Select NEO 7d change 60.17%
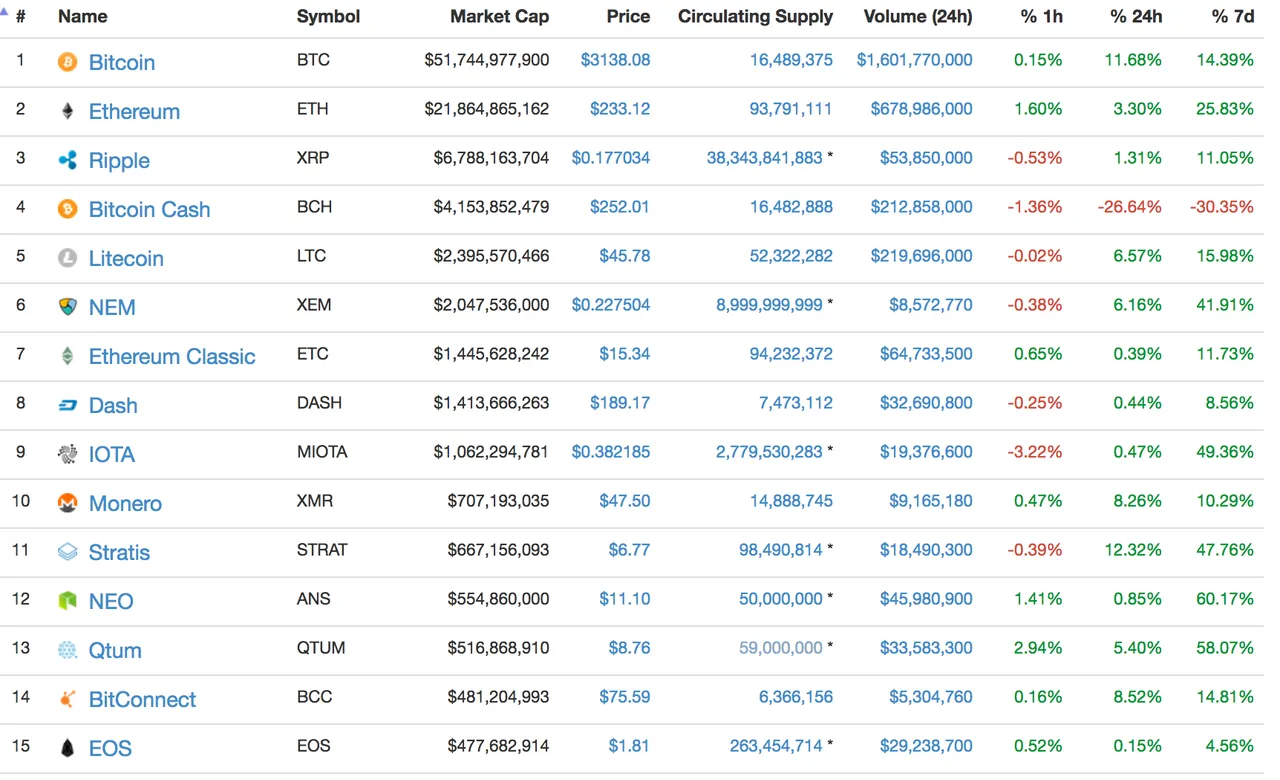 coord(1225,599)
